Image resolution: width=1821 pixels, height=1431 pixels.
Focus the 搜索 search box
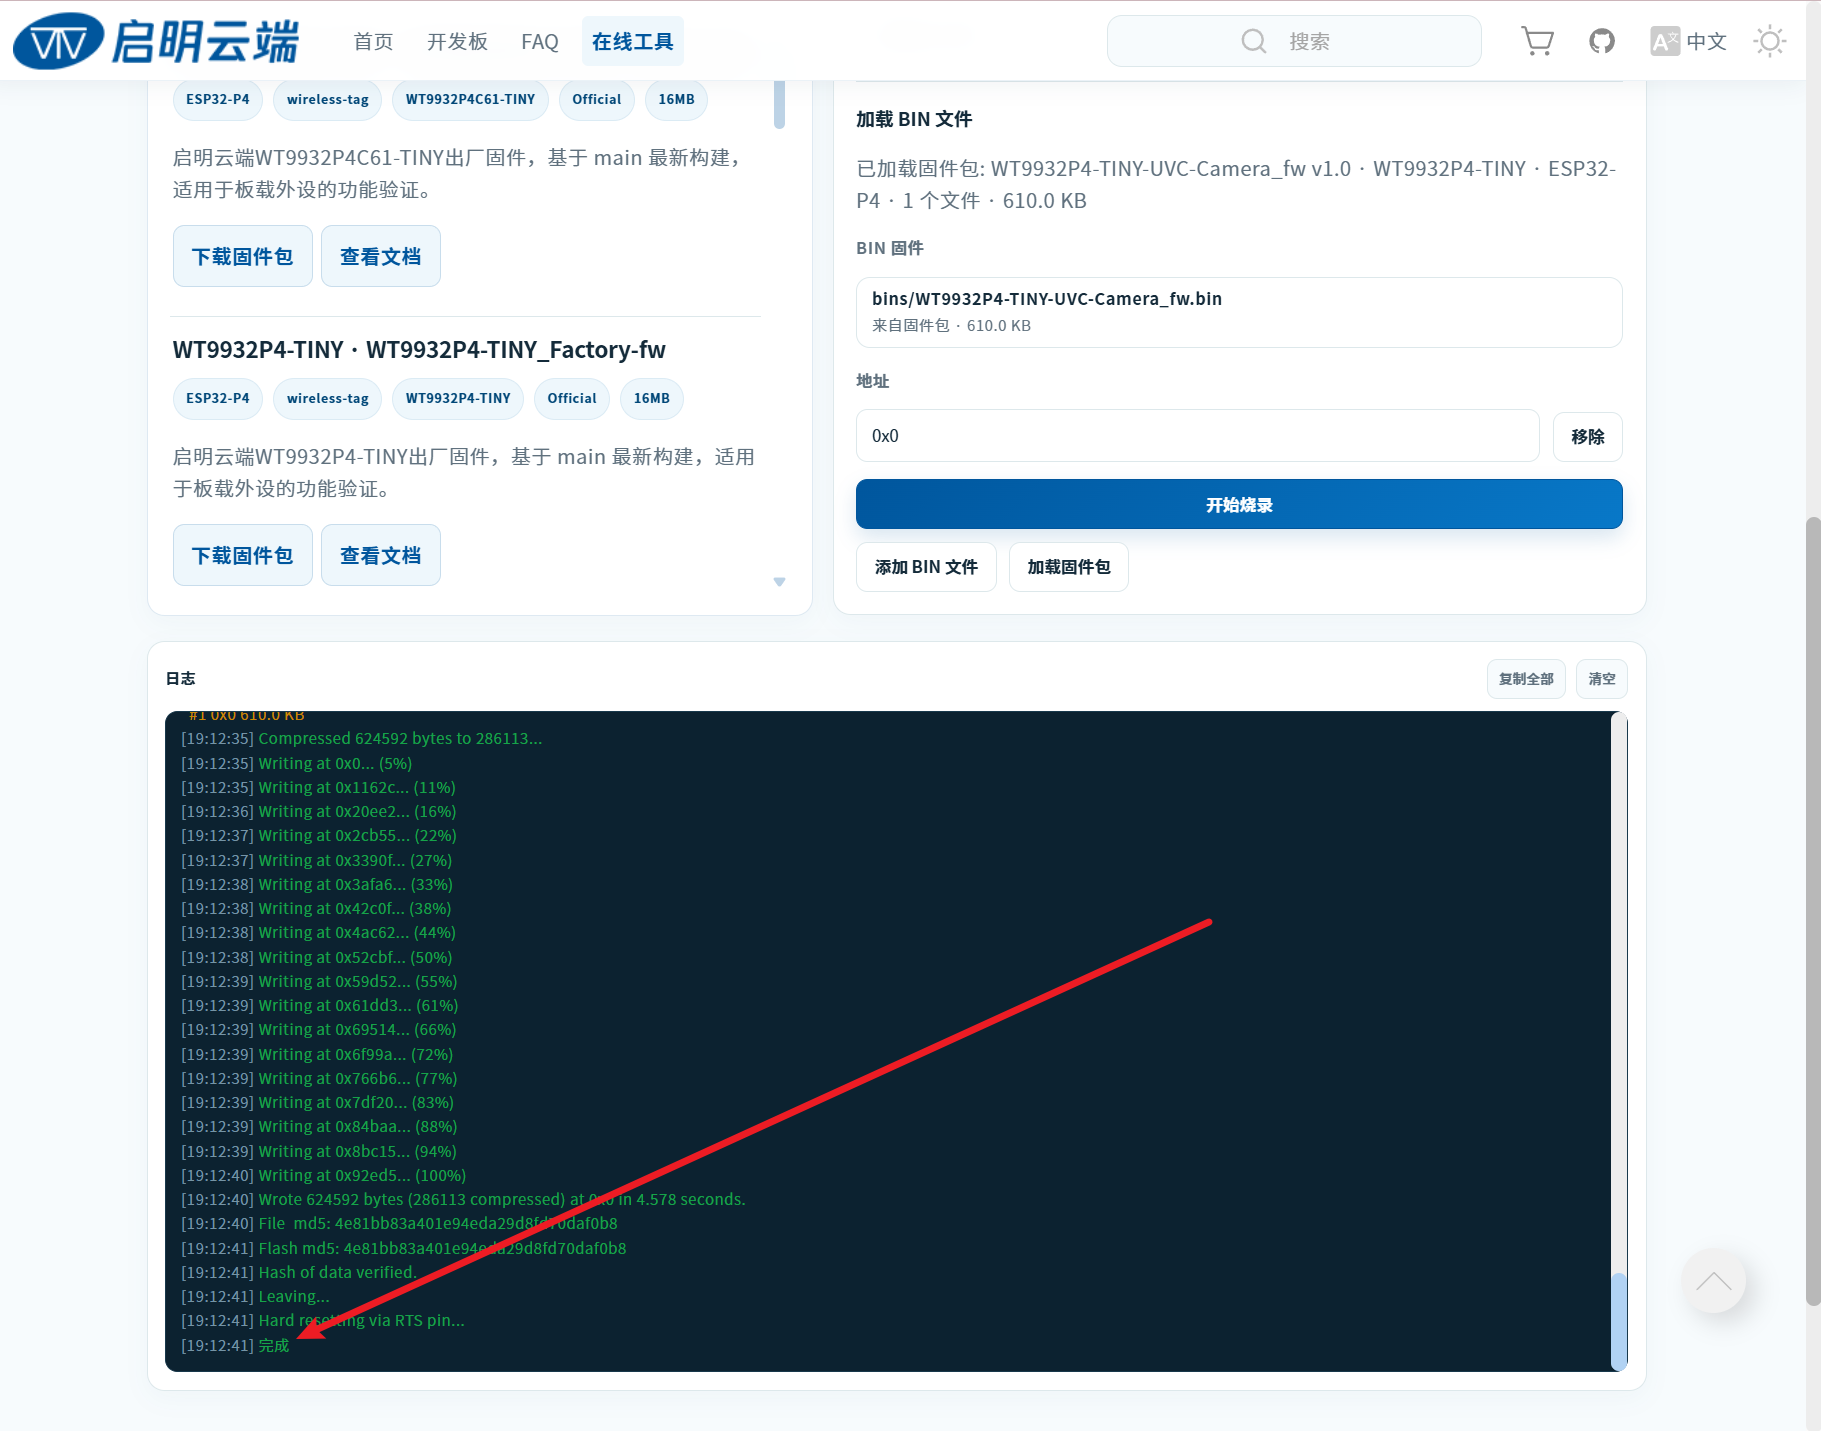pyautogui.click(x=1294, y=41)
